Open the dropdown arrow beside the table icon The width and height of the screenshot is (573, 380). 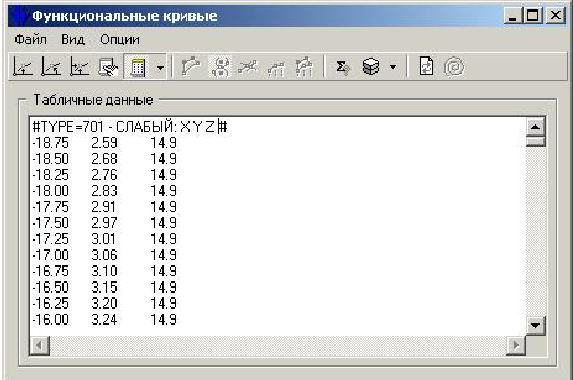click(160, 67)
